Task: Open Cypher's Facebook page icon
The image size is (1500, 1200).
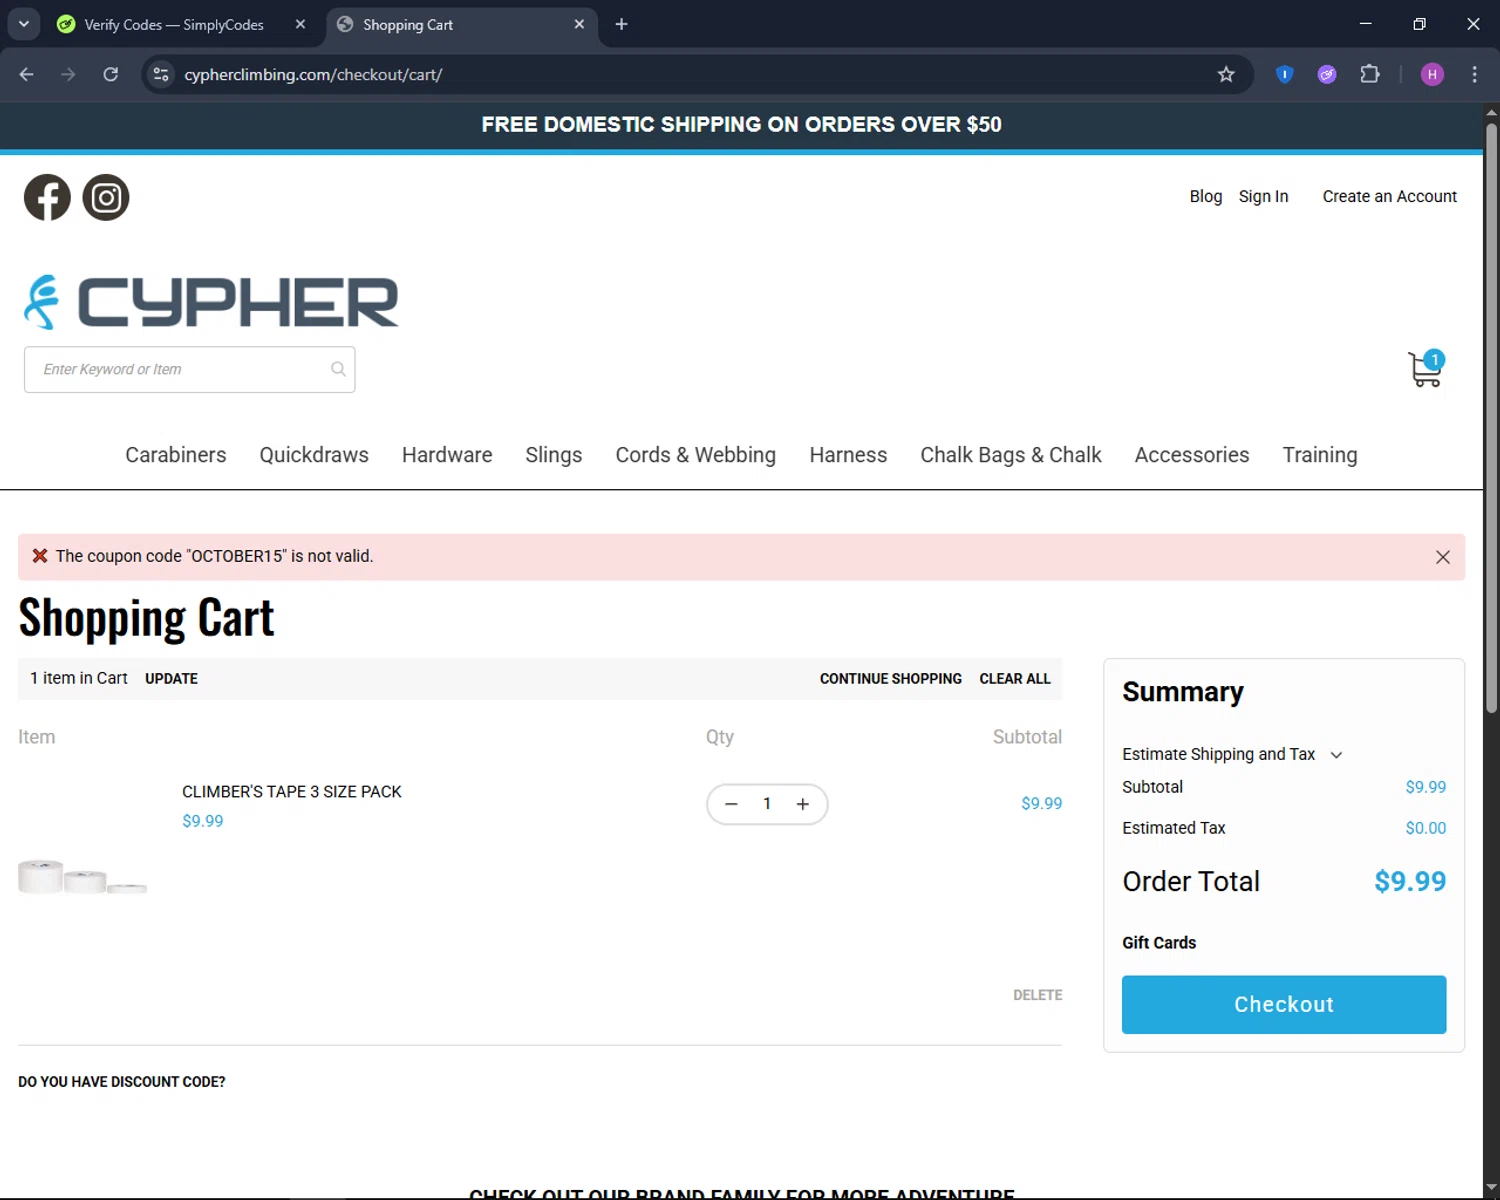Action: [47, 197]
